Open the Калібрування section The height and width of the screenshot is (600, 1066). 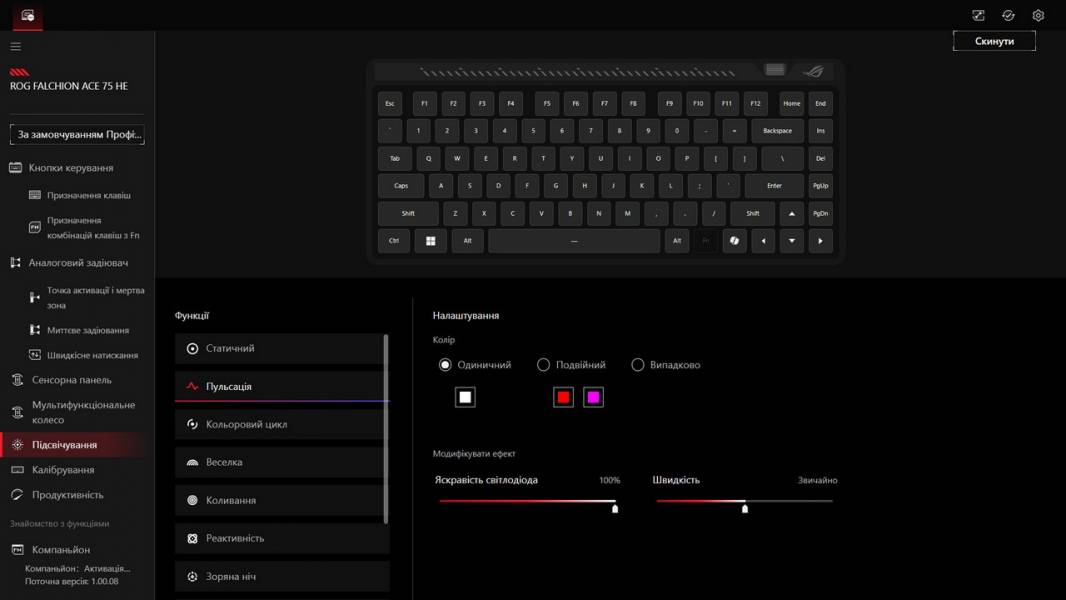[x=63, y=470]
